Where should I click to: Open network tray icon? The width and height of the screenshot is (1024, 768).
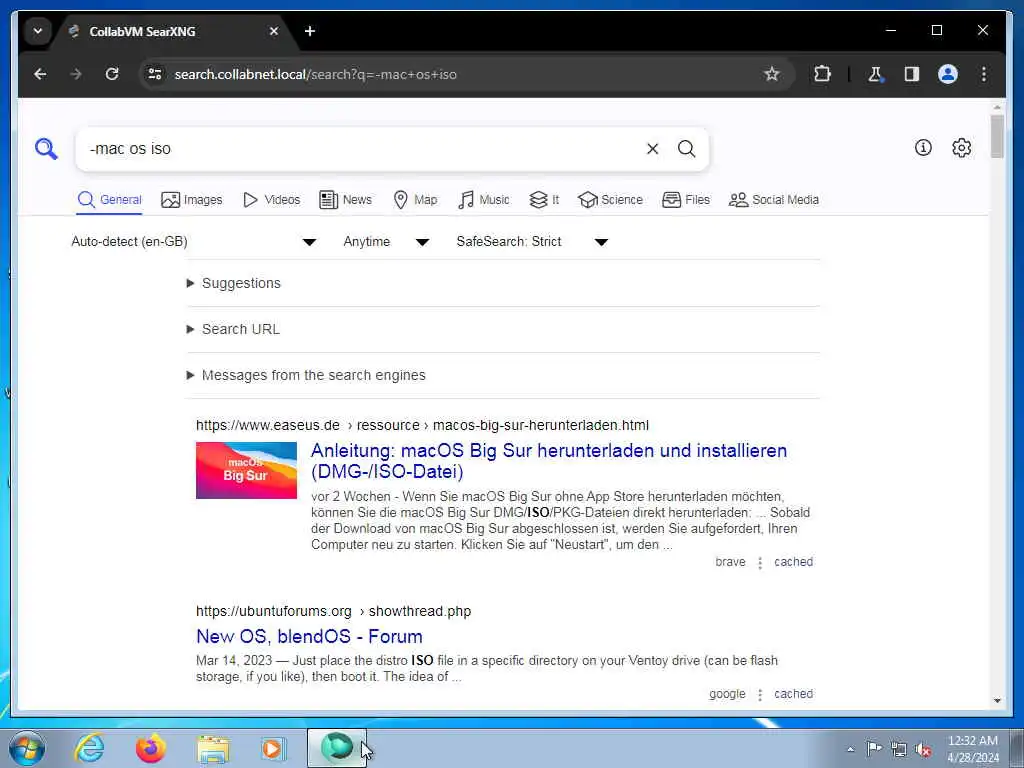click(899, 749)
